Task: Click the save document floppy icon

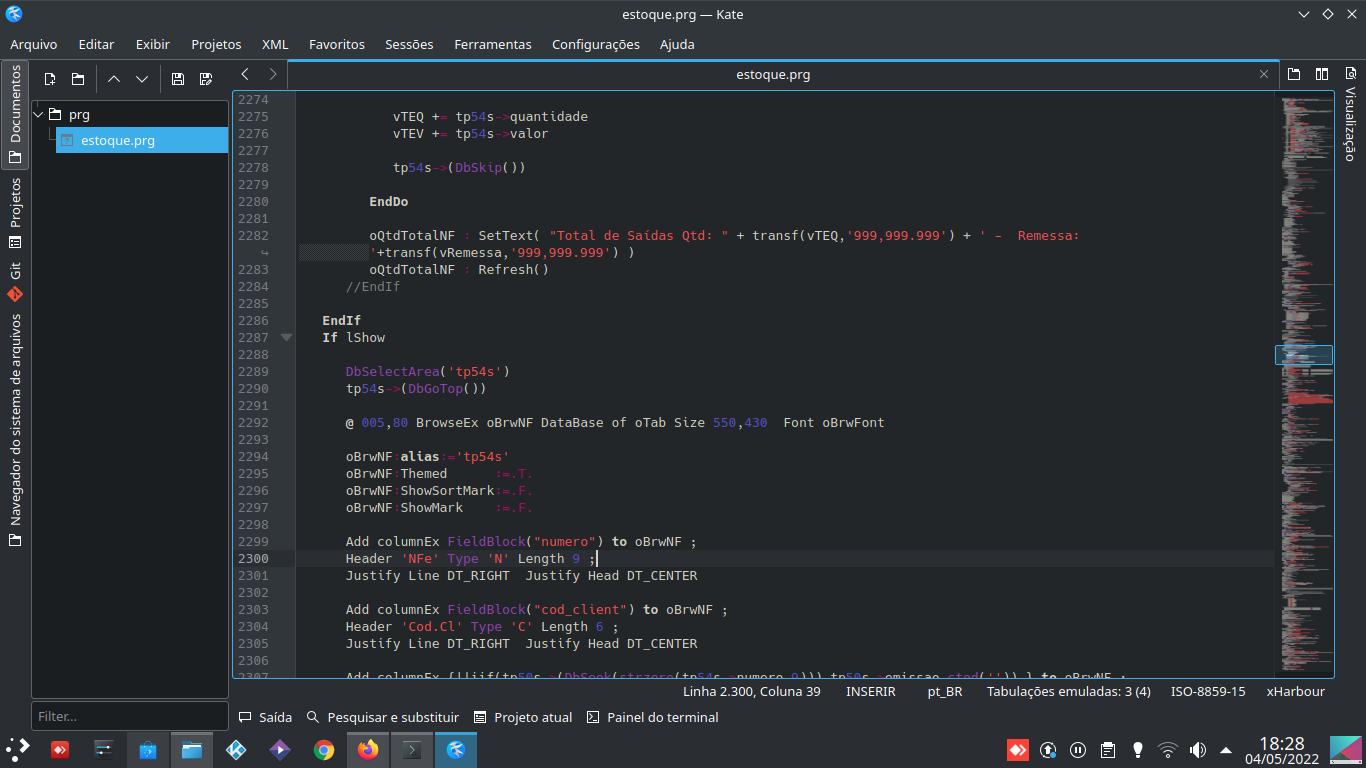Action: (x=177, y=79)
